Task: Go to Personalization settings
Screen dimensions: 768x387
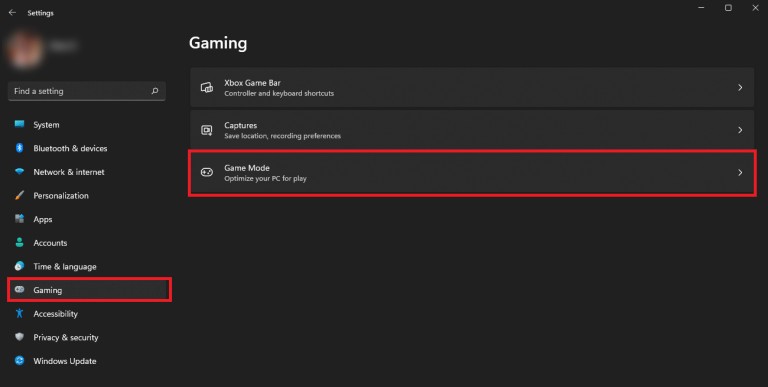Action: click(61, 195)
